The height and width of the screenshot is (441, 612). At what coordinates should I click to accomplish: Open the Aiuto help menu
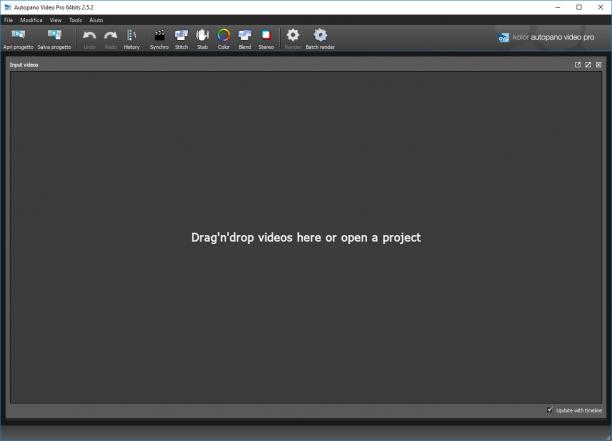96,20
